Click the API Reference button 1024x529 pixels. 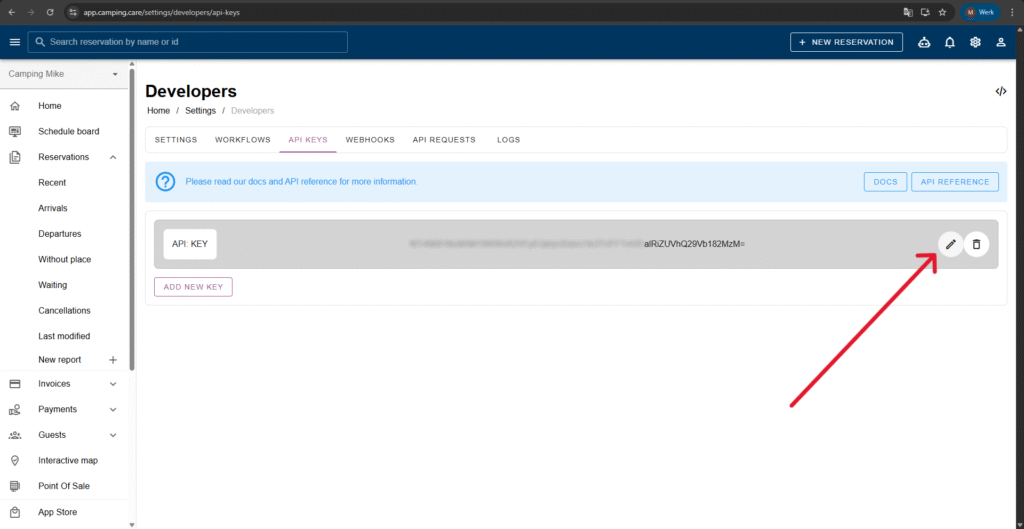point(955,182)
